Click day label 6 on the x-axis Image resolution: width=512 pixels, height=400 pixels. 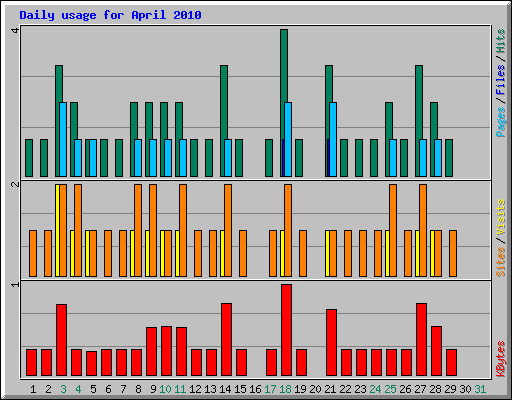tap(108, 389)
